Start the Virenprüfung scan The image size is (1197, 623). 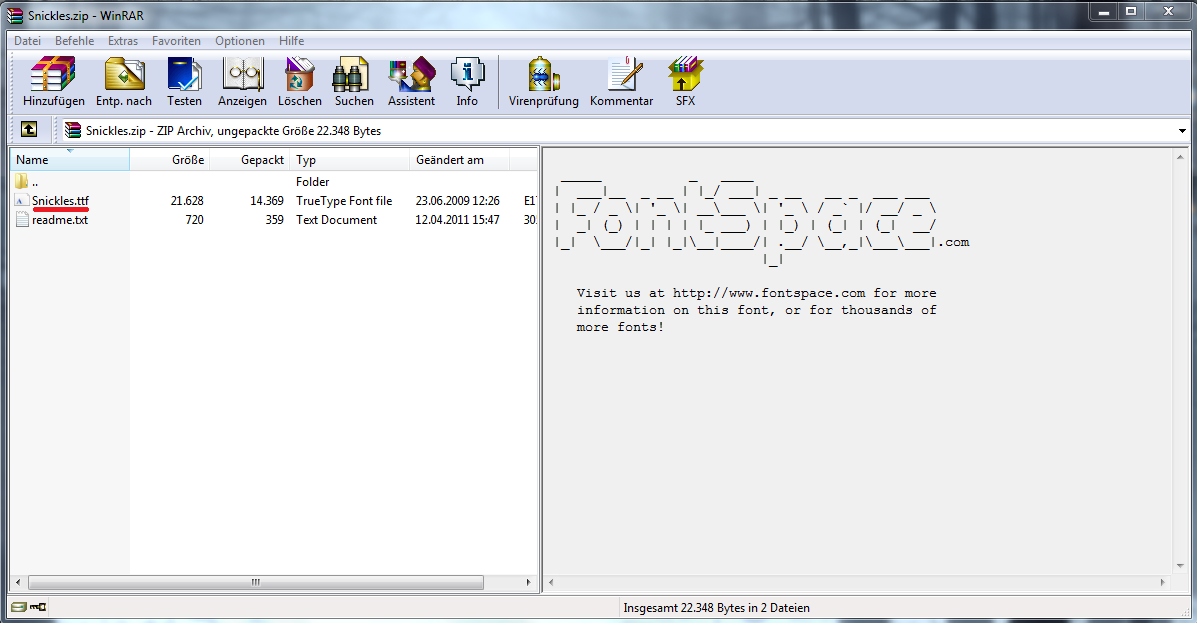coord(544,82)
